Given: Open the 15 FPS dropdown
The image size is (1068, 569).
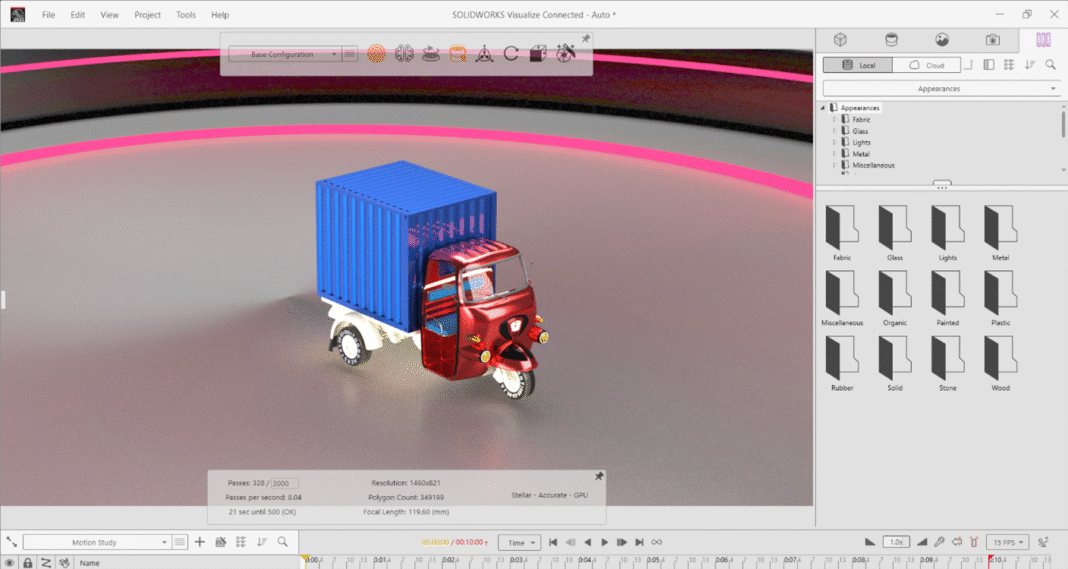Looking at the screenshot, I should [x=1007, y=542].
